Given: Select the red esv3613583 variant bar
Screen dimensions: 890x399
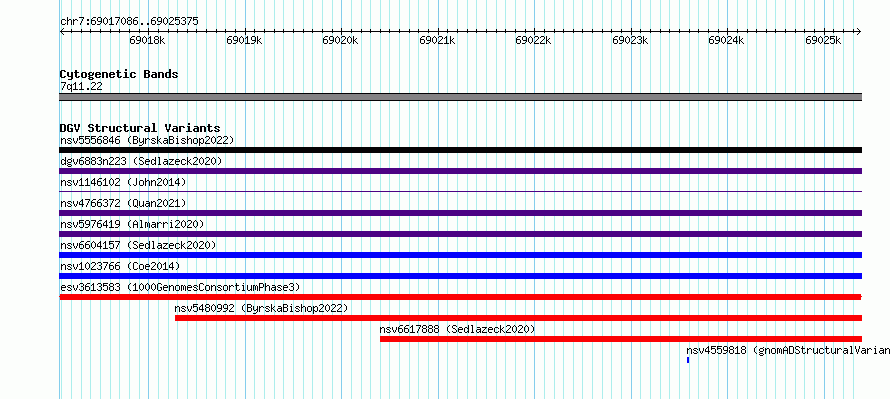Looking at the screenshot, I should click(x=461, y=297).
